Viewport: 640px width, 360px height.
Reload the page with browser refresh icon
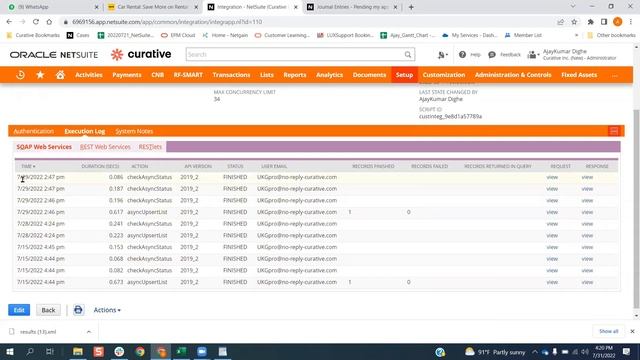coord(36,22)
